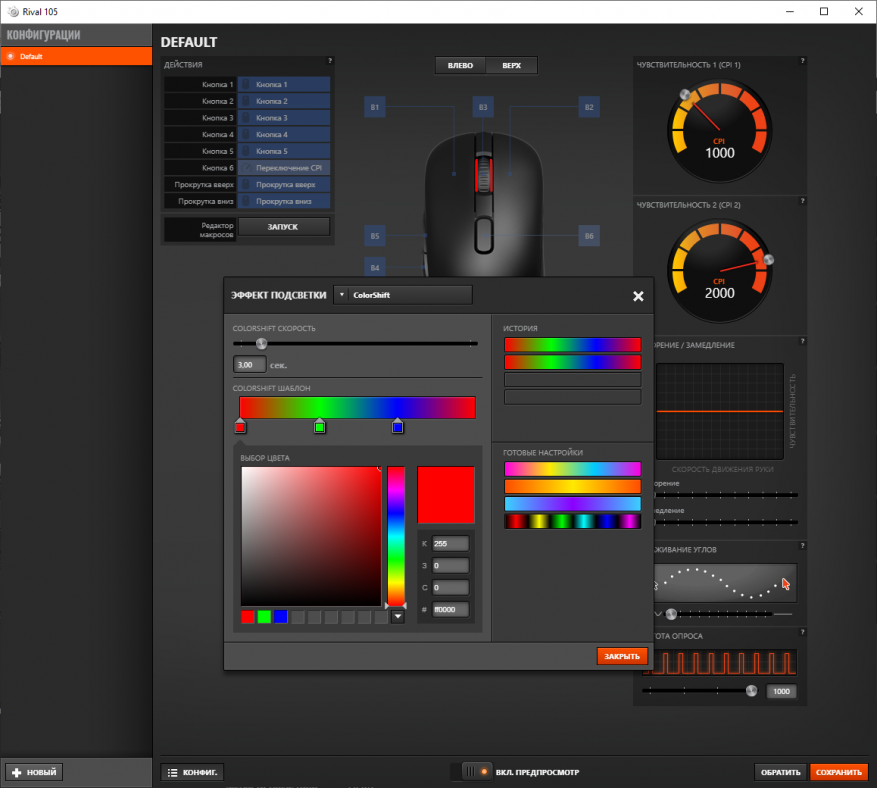Open the Кнопка 2 action assignment

tap(284, 101)
